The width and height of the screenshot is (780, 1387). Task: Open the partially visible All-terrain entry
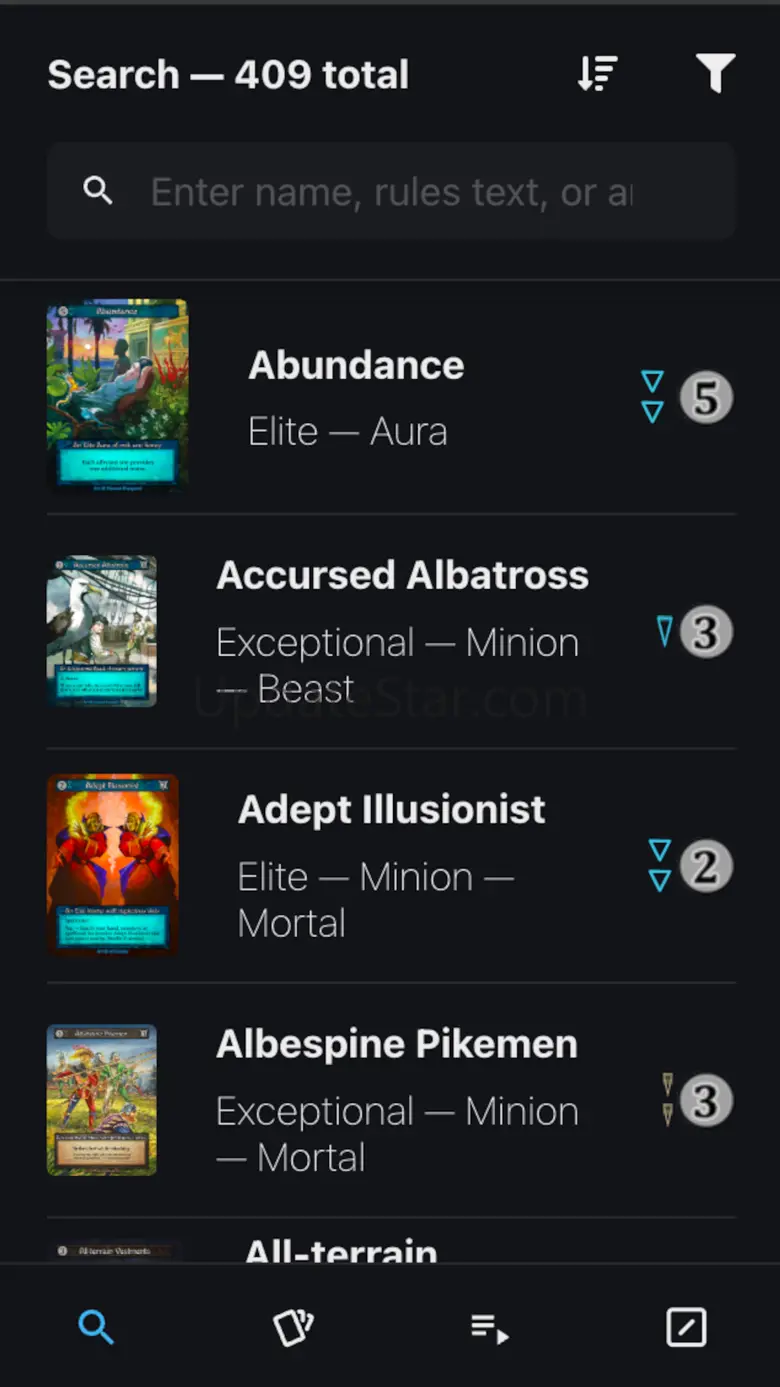(x=340, y=1250)
